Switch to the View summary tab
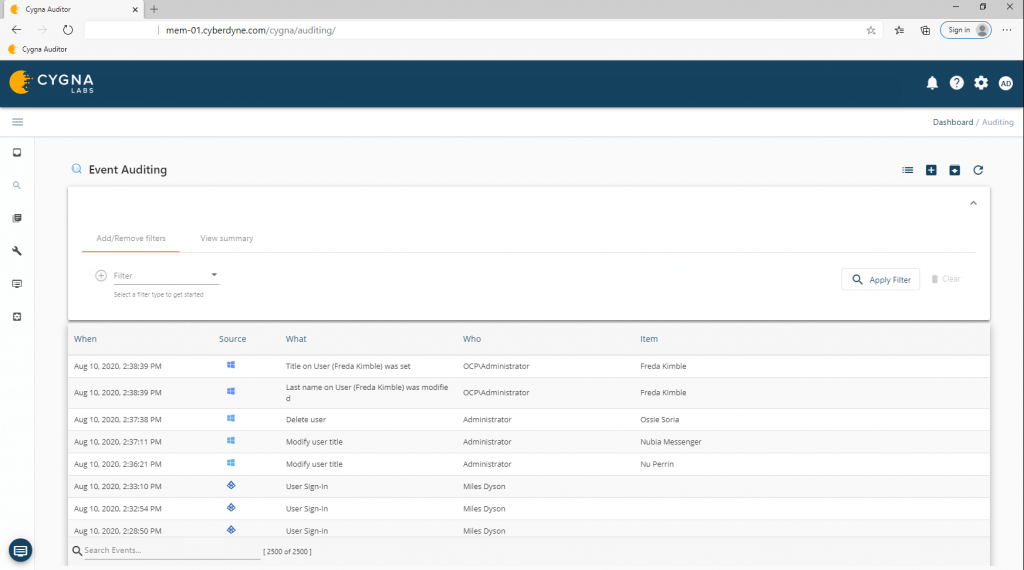 pyautogui.click(x=226, y=239)
